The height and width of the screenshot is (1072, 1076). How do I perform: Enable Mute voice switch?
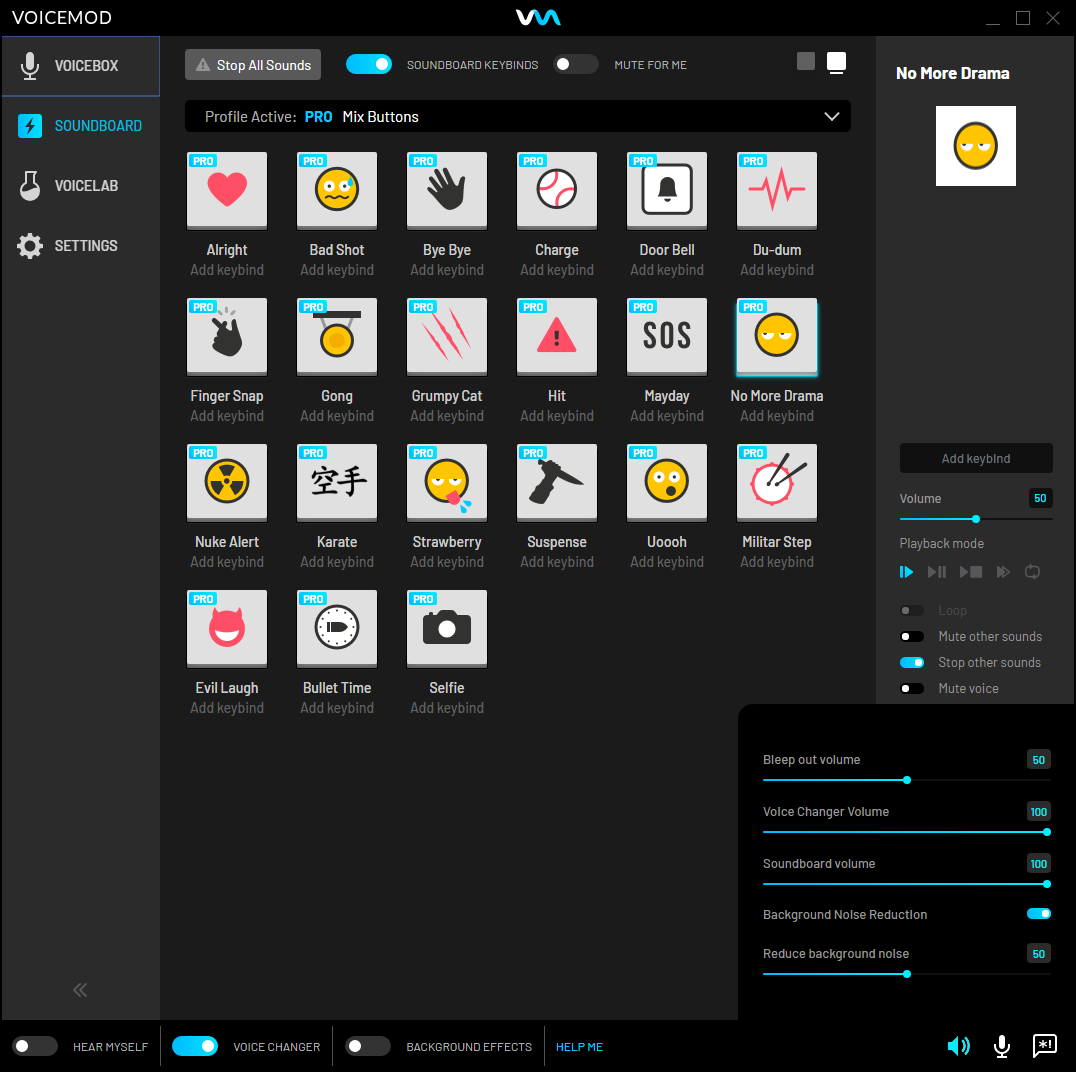(x=911, y=688)
